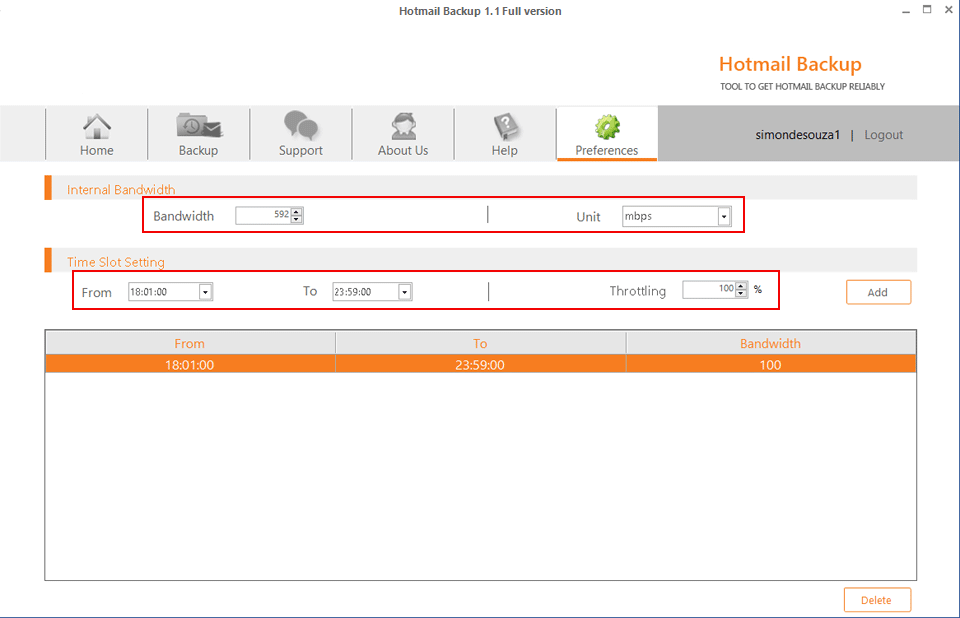Click the Bandwidth column header
Viewport: 960px width, 618px height.
pos(771,344)
